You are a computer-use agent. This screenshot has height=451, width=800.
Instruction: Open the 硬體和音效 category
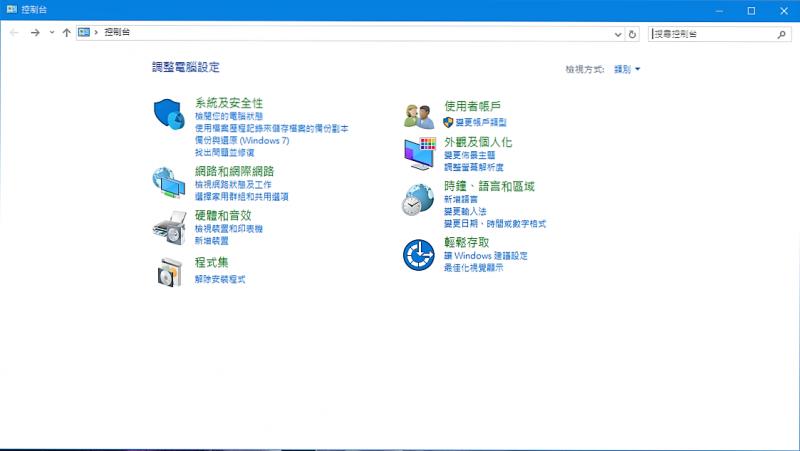[x=223, y=215]
